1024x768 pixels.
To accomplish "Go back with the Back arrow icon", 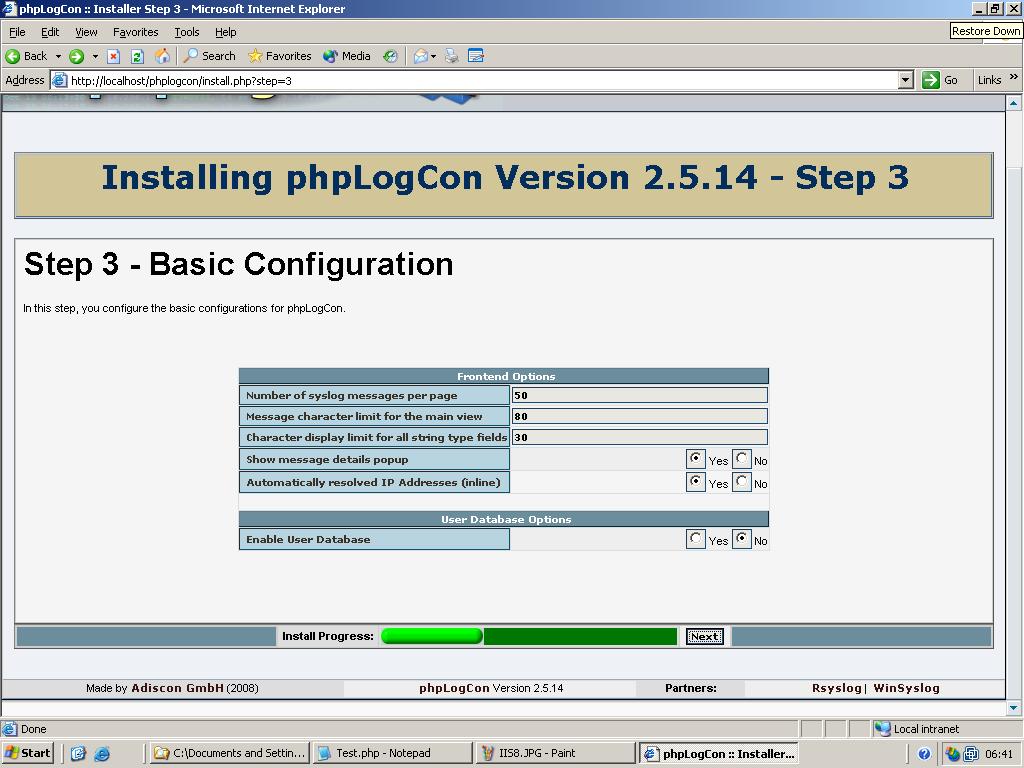I will pos(12,56).
